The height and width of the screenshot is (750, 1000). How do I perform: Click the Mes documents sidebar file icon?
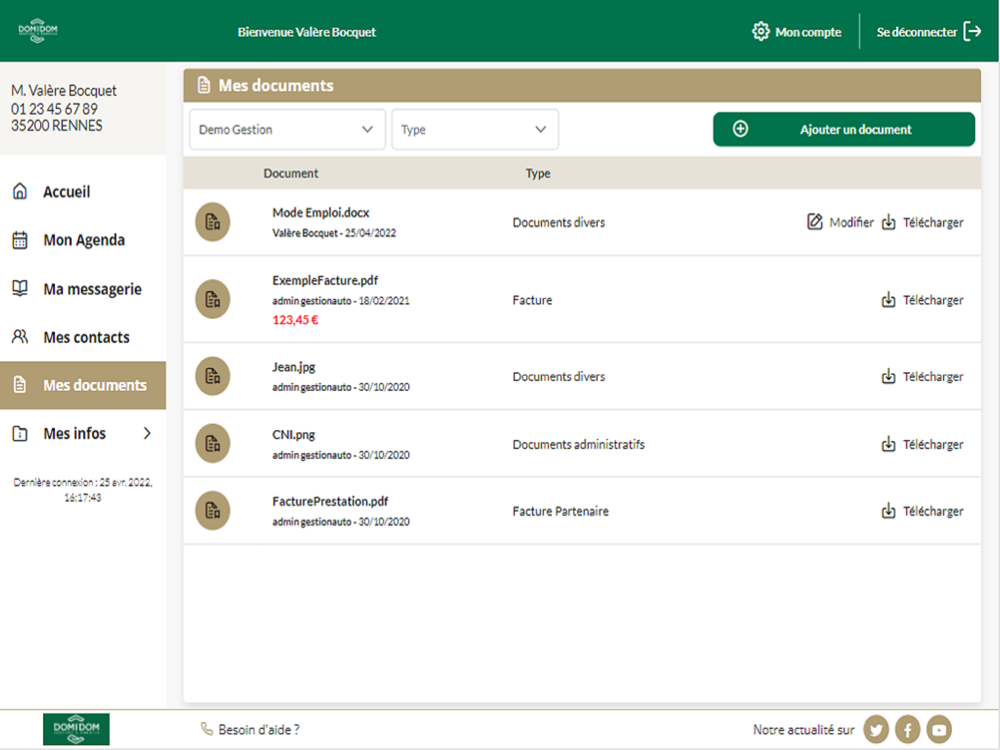click(x=20, y=385)
